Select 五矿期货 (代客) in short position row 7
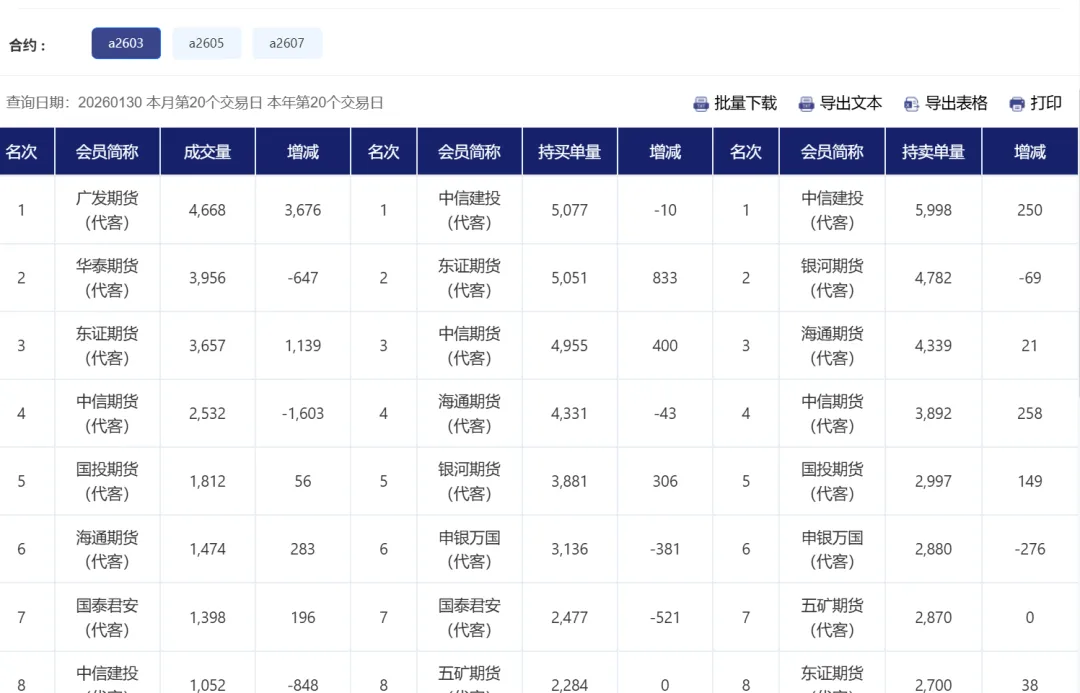 [832, 617]
